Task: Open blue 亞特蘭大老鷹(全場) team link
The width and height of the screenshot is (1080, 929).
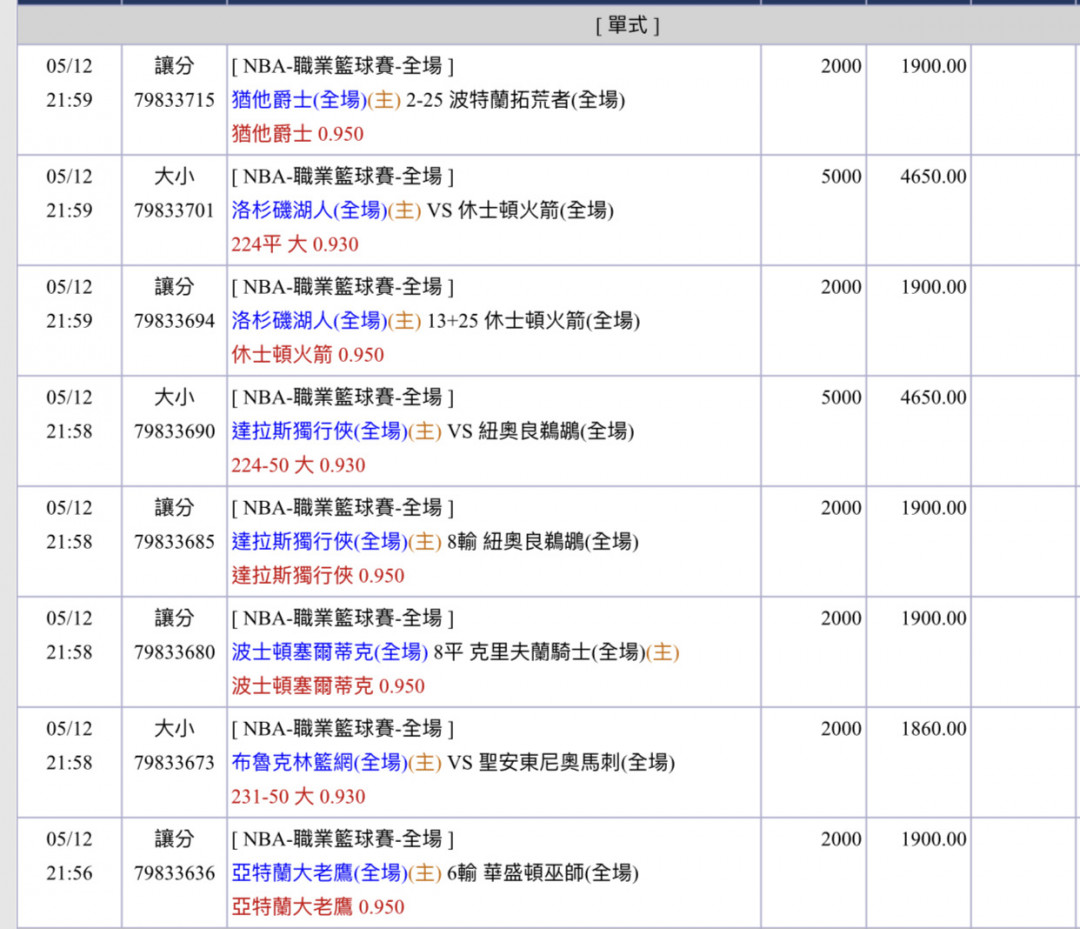Action: click(x=319, y=873)
